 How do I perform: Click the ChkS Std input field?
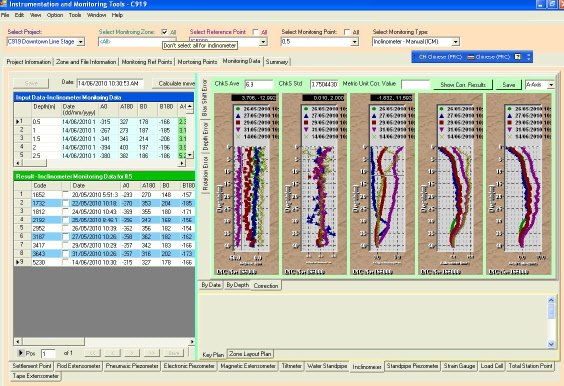click(324, 85)
